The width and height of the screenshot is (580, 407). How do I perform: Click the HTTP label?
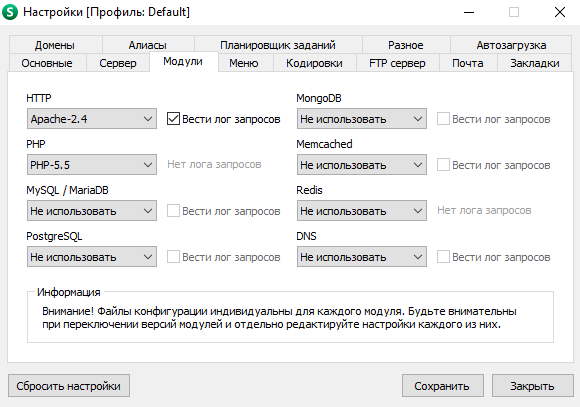click(x=39, y=98)
